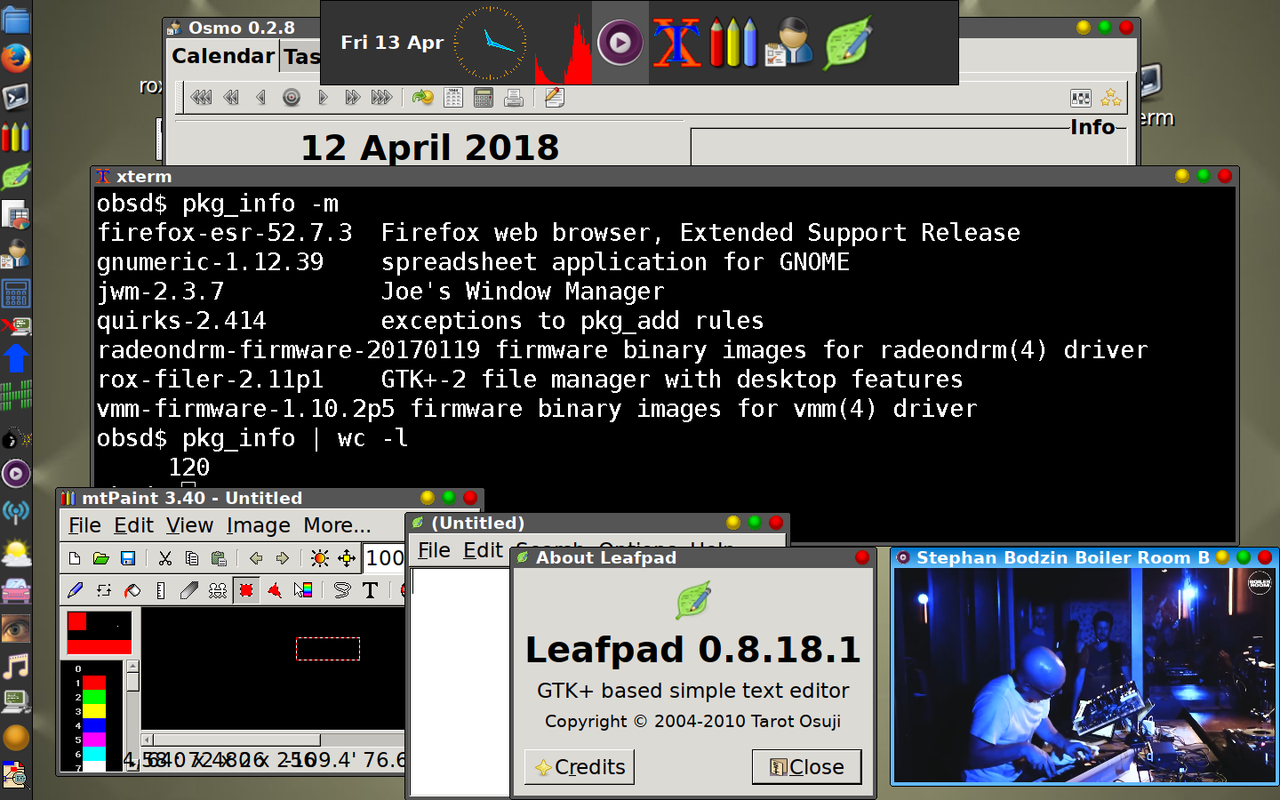
Task: Select the shuffle tool in mtPaint
Action: (103, 590)
